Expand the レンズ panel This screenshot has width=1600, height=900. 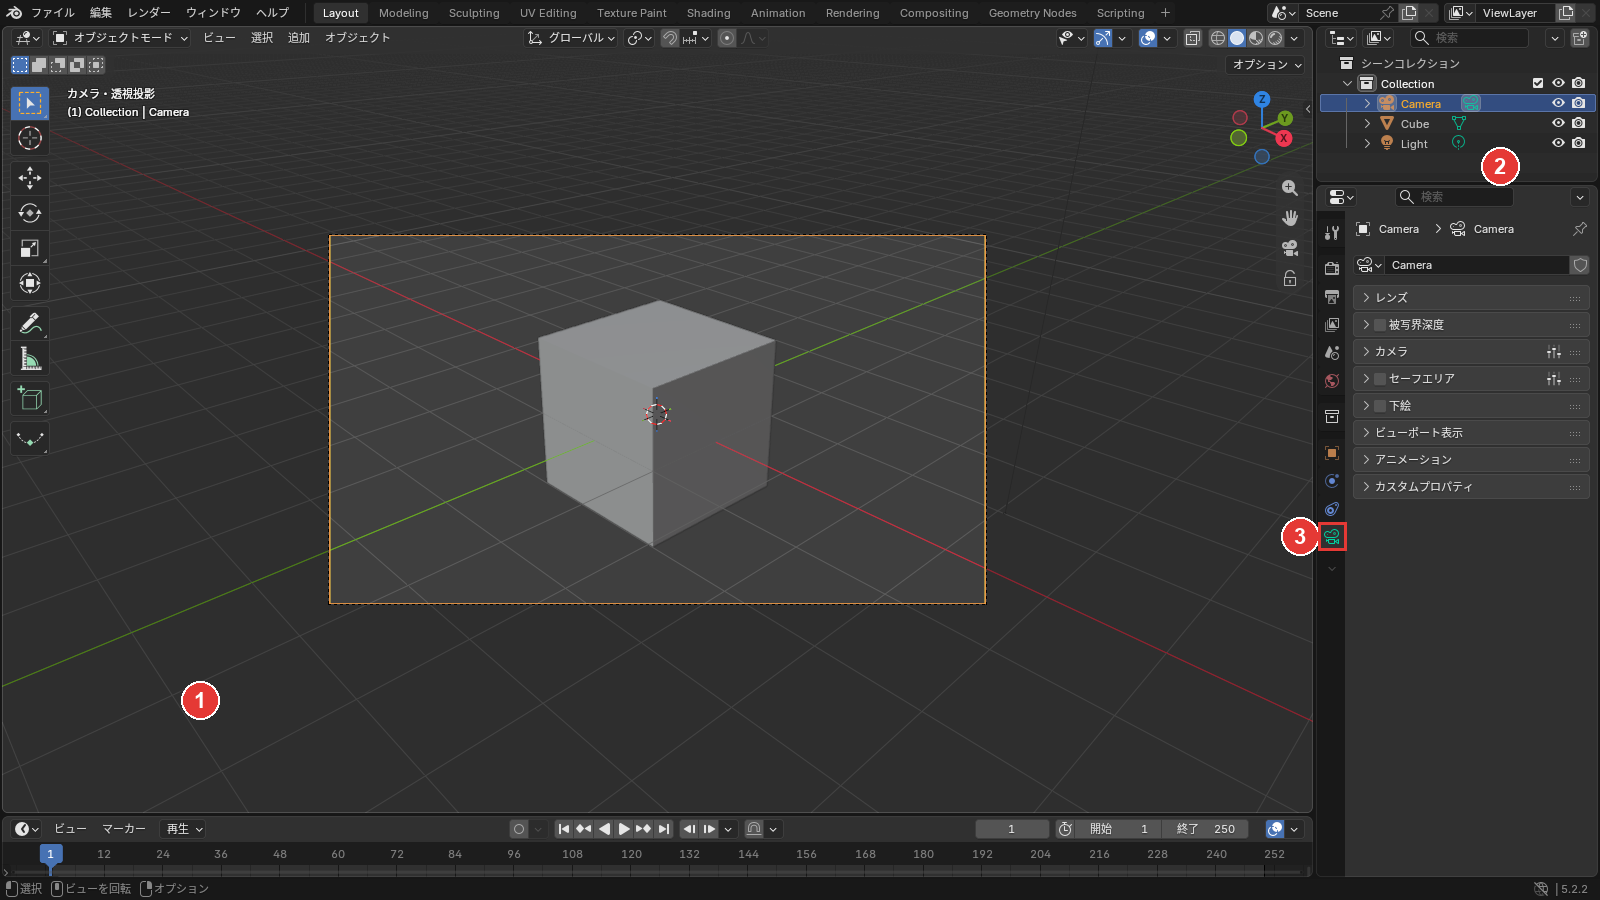tap(1471, 298)
